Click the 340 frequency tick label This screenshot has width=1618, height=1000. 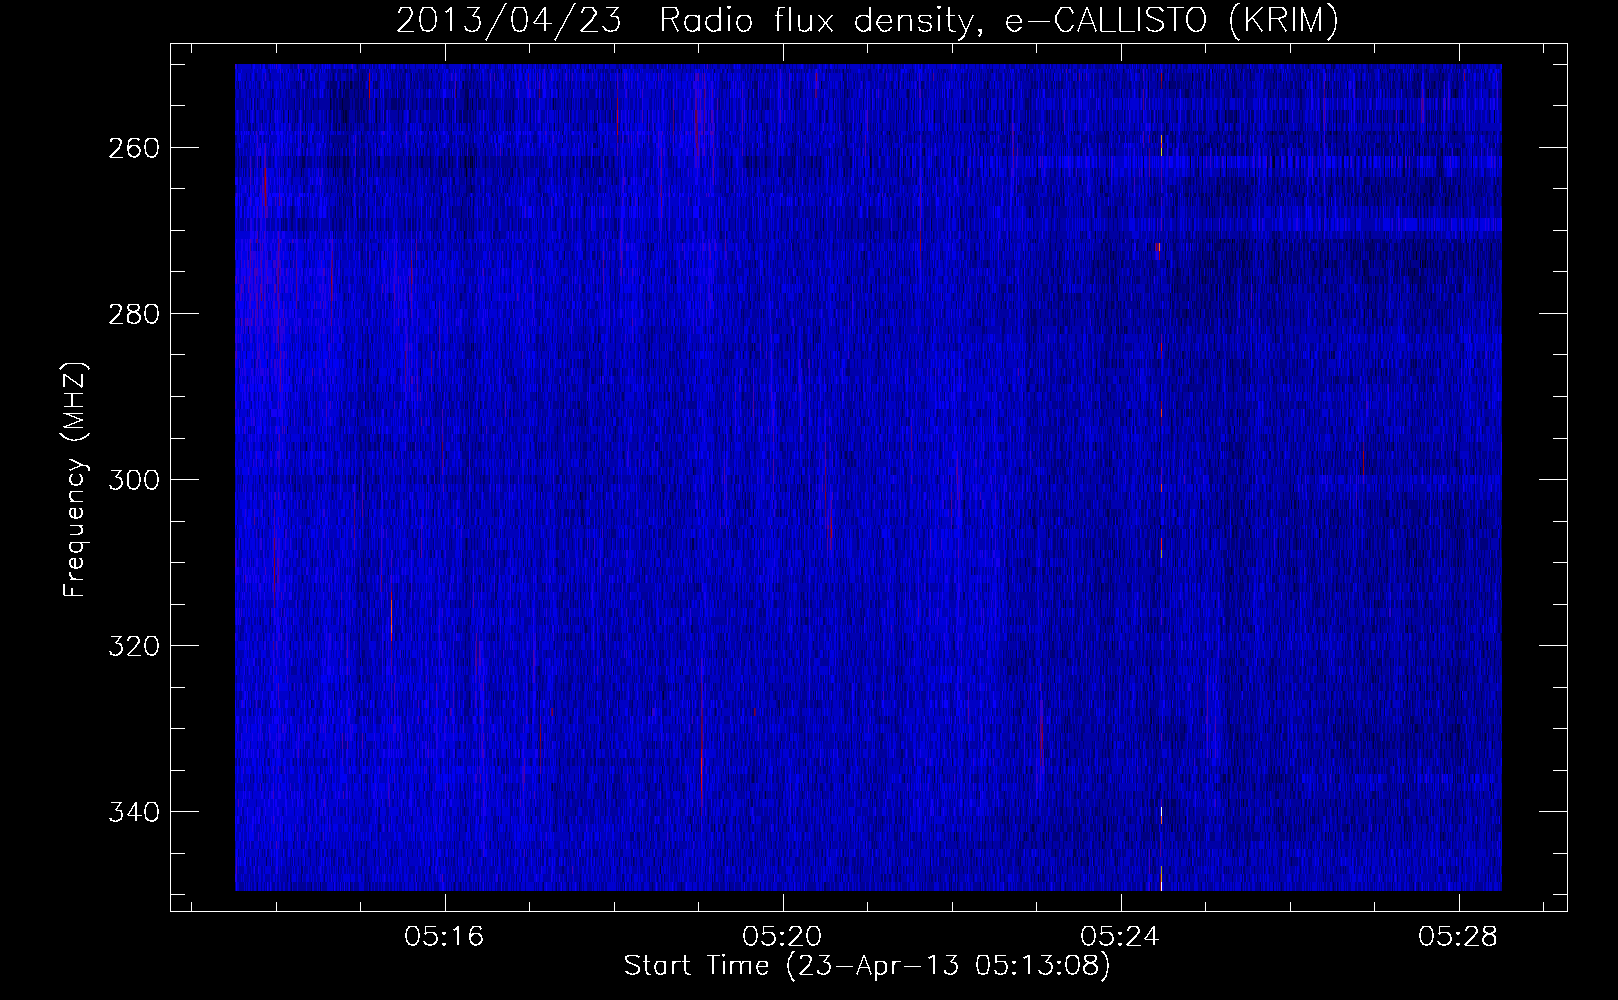[x=132, y=812]
